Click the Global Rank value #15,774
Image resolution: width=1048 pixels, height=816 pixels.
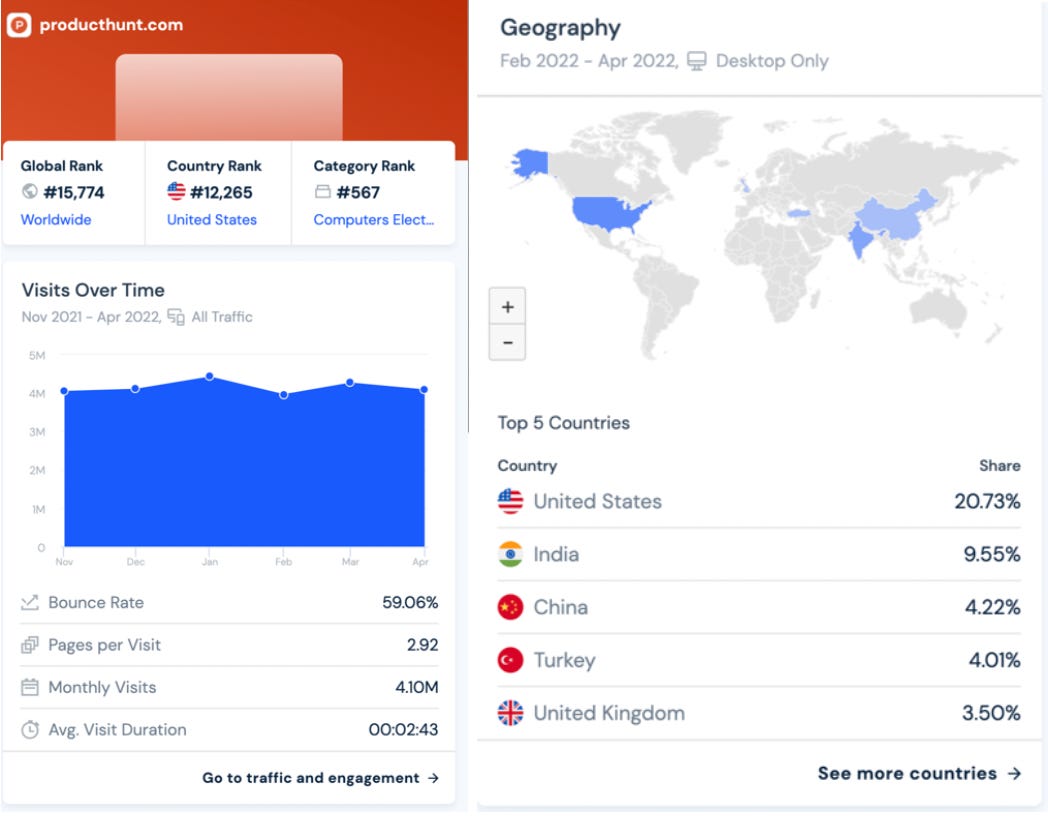tap(74, 192)
